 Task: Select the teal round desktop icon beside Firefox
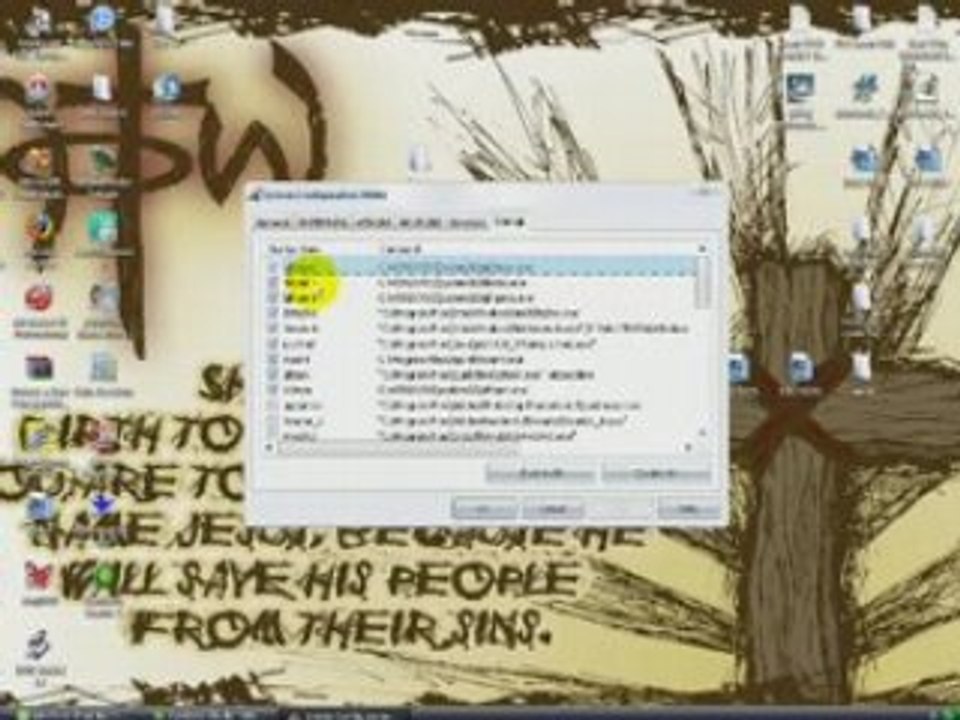point(102,227)
